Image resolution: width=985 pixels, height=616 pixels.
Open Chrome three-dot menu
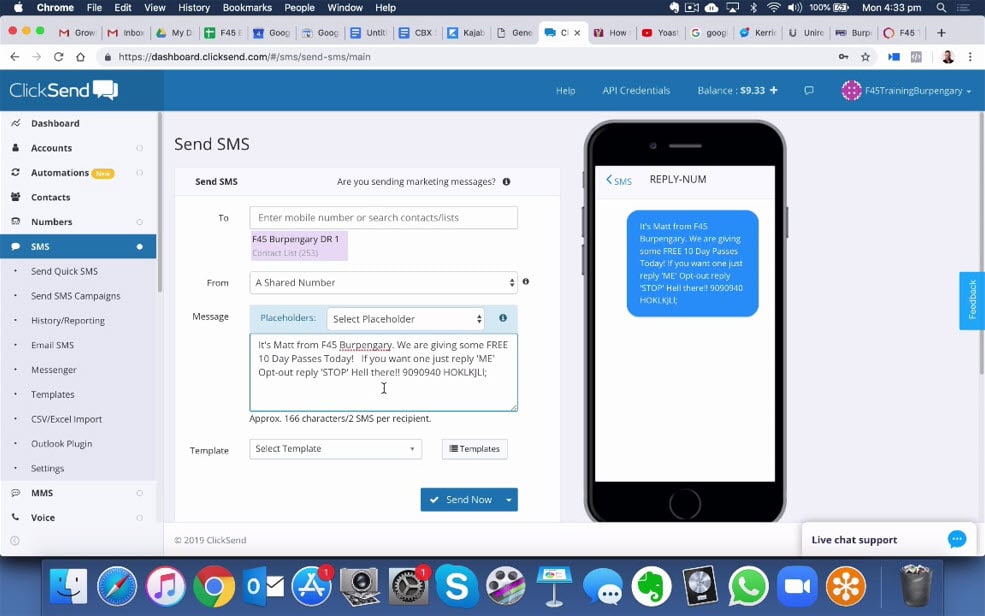(971, 57)
